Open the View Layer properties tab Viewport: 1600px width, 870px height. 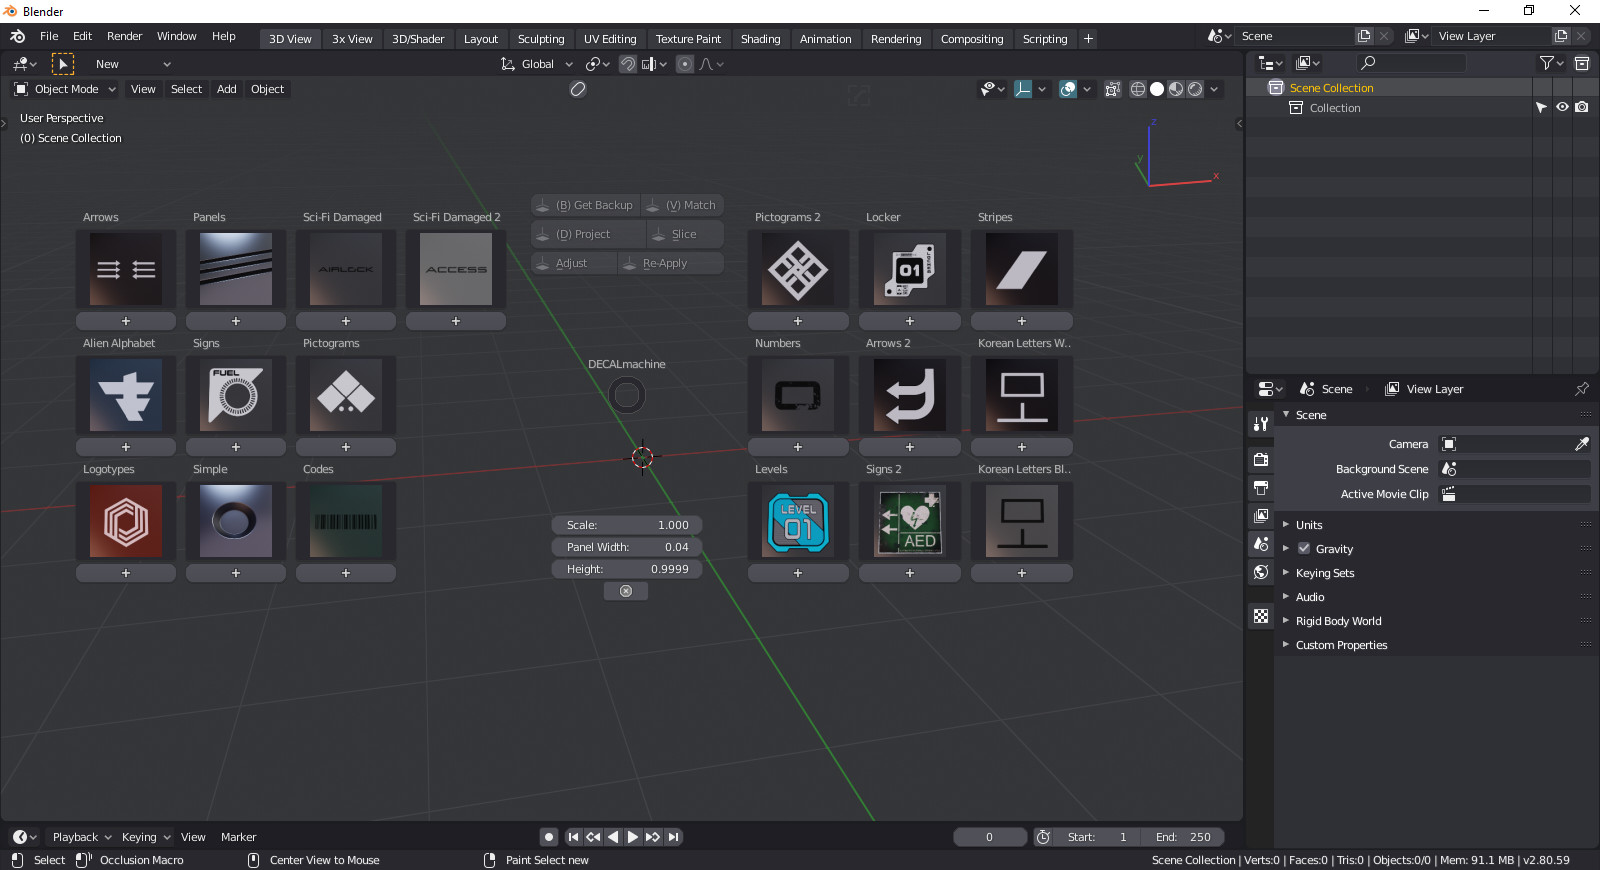[1261, 516]
